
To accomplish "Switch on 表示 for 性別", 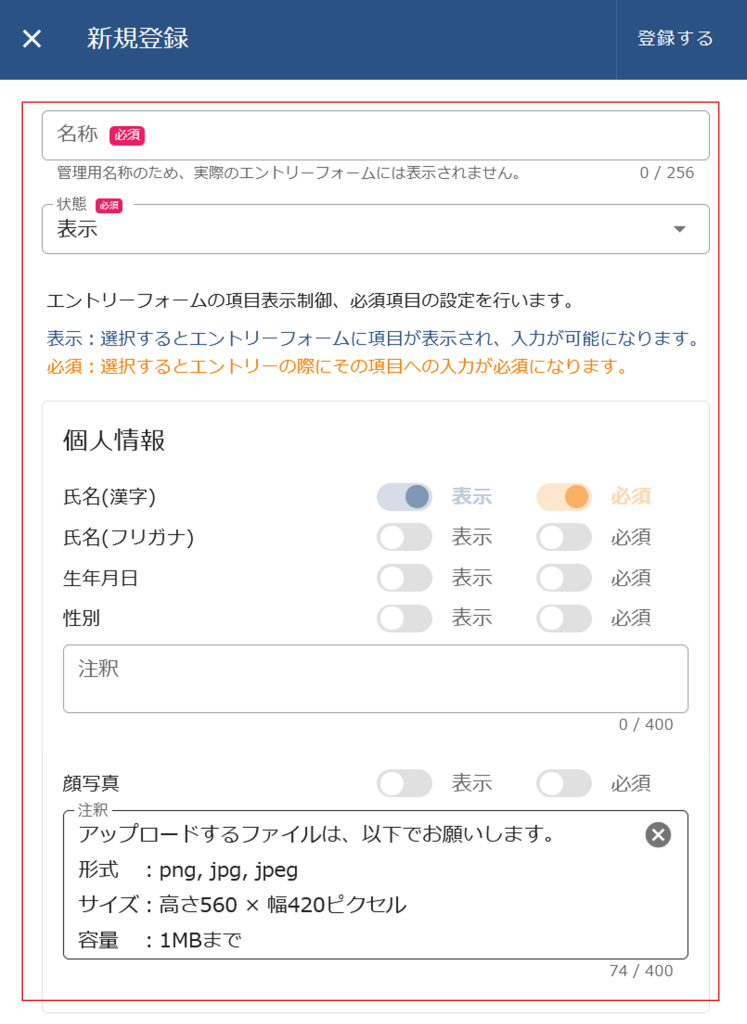I will coord(405,618).
